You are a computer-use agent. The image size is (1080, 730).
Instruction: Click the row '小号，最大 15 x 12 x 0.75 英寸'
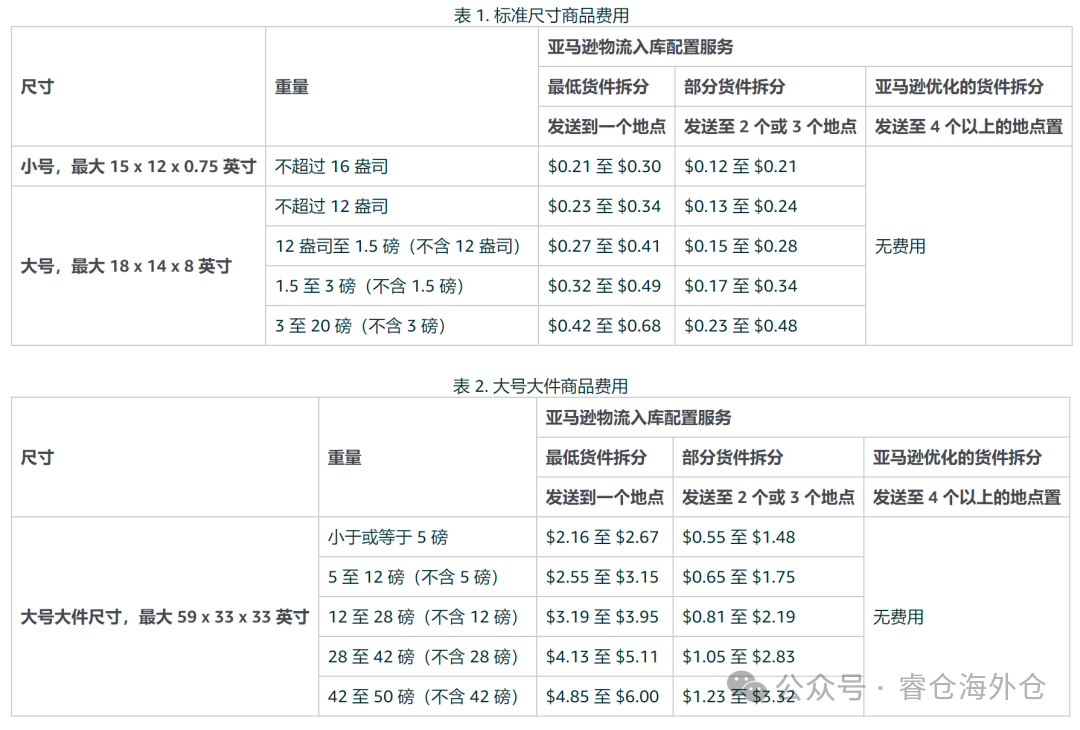pos(138,166)
